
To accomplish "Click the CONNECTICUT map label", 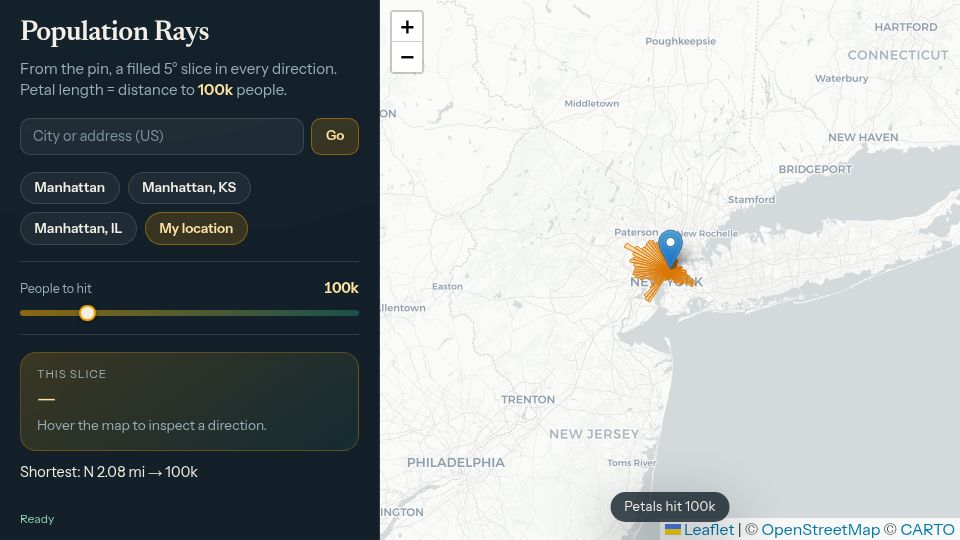I will point(898,55).
